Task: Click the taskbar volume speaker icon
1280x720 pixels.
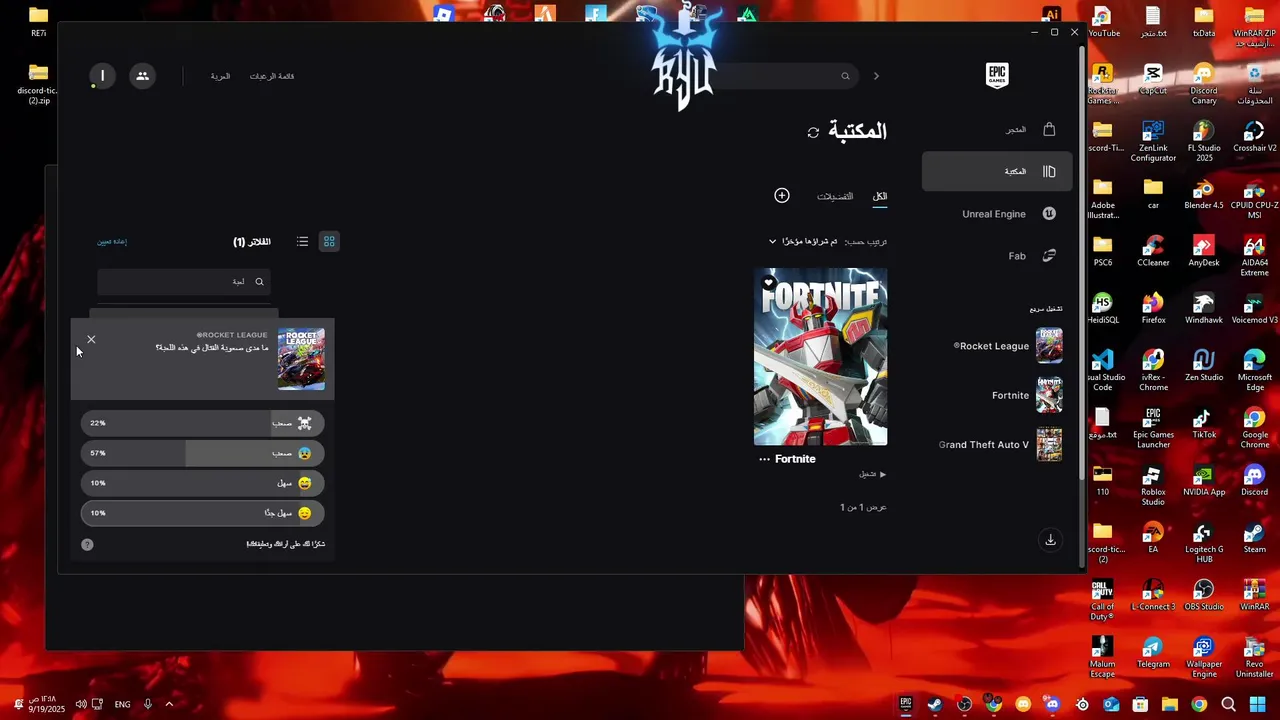Action: (81, 704)
